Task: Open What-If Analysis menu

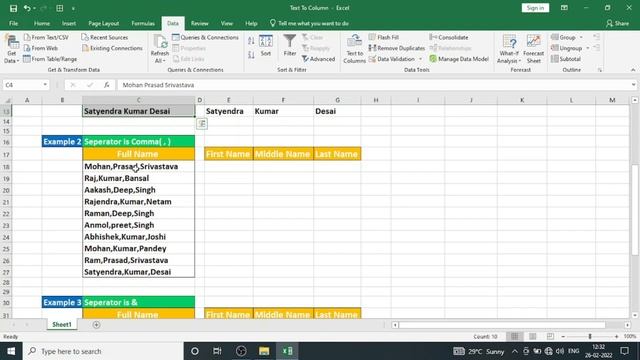Action: pyautogui.click(x=509, y=49)
